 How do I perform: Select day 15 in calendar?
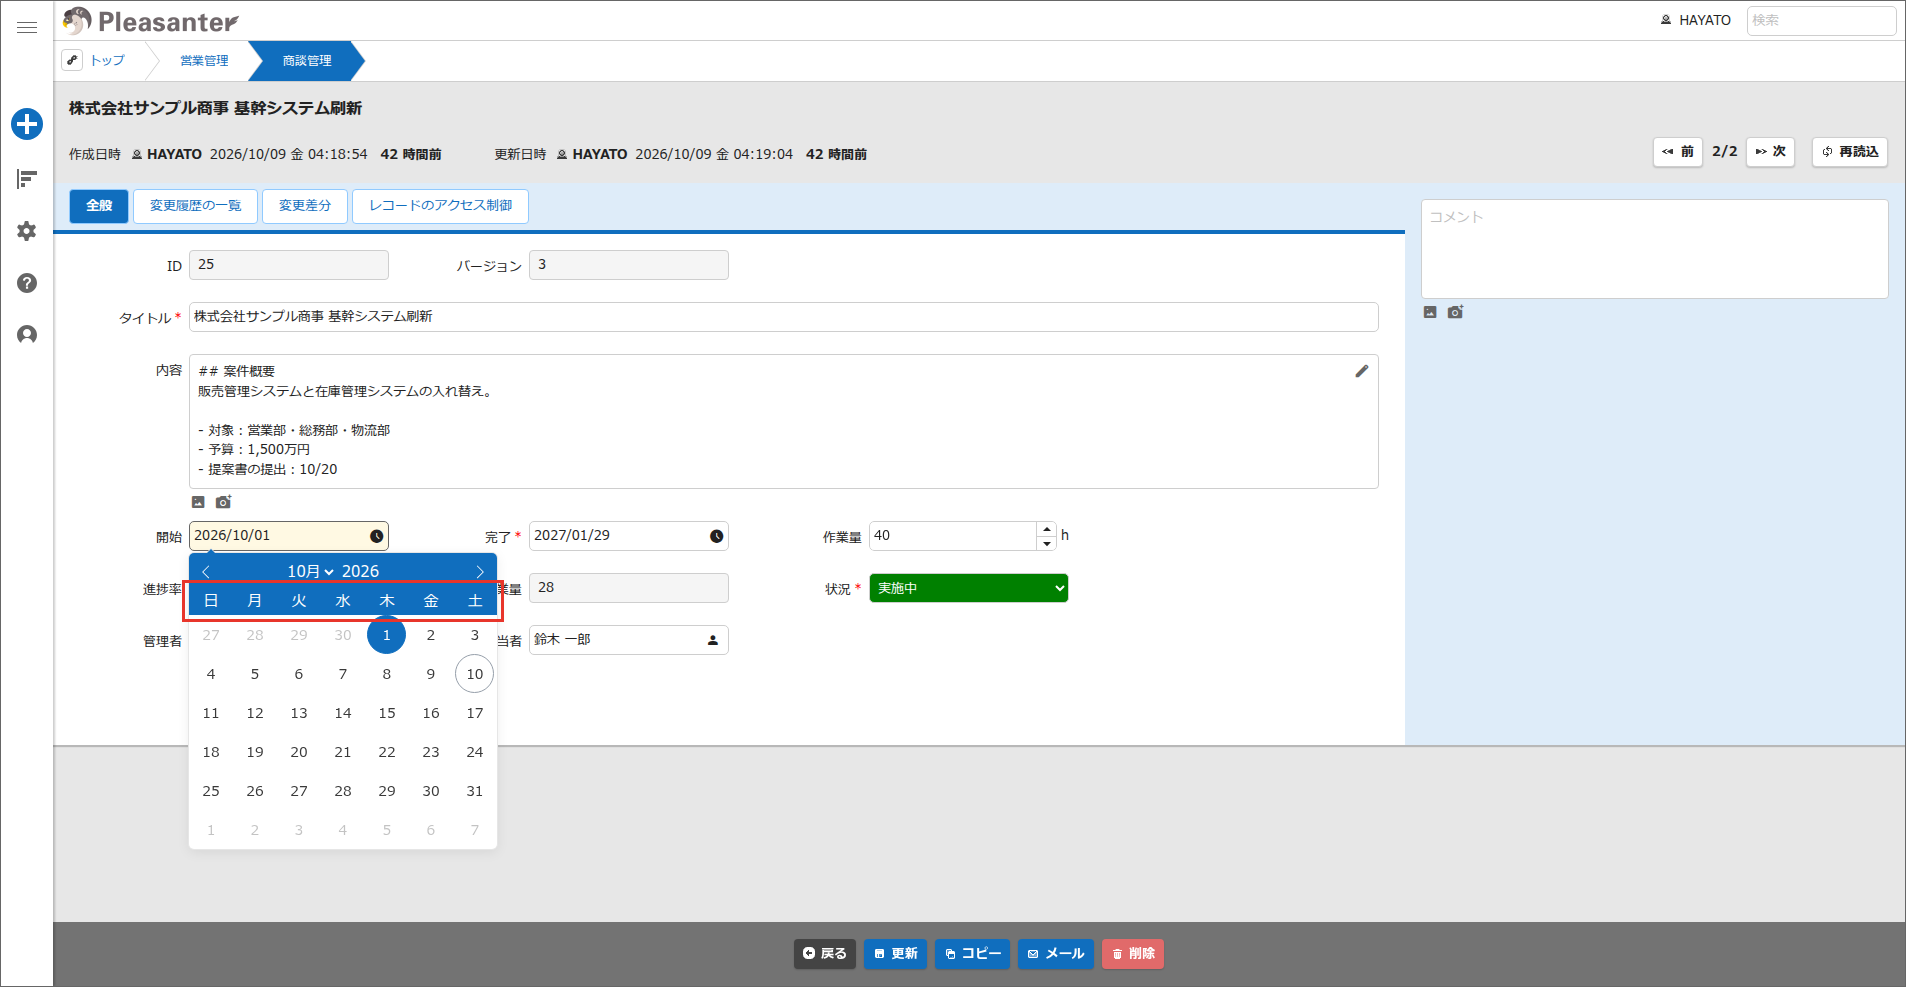[x=387, y=713]
